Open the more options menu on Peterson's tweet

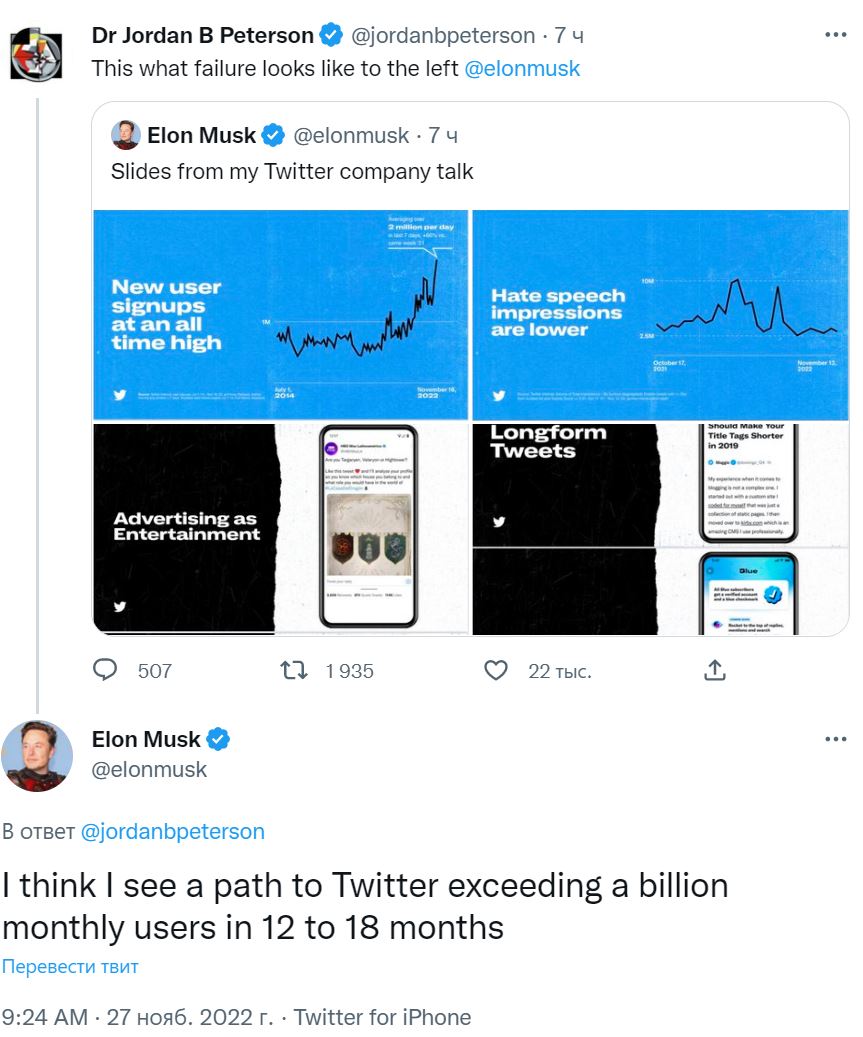point(835,35)
